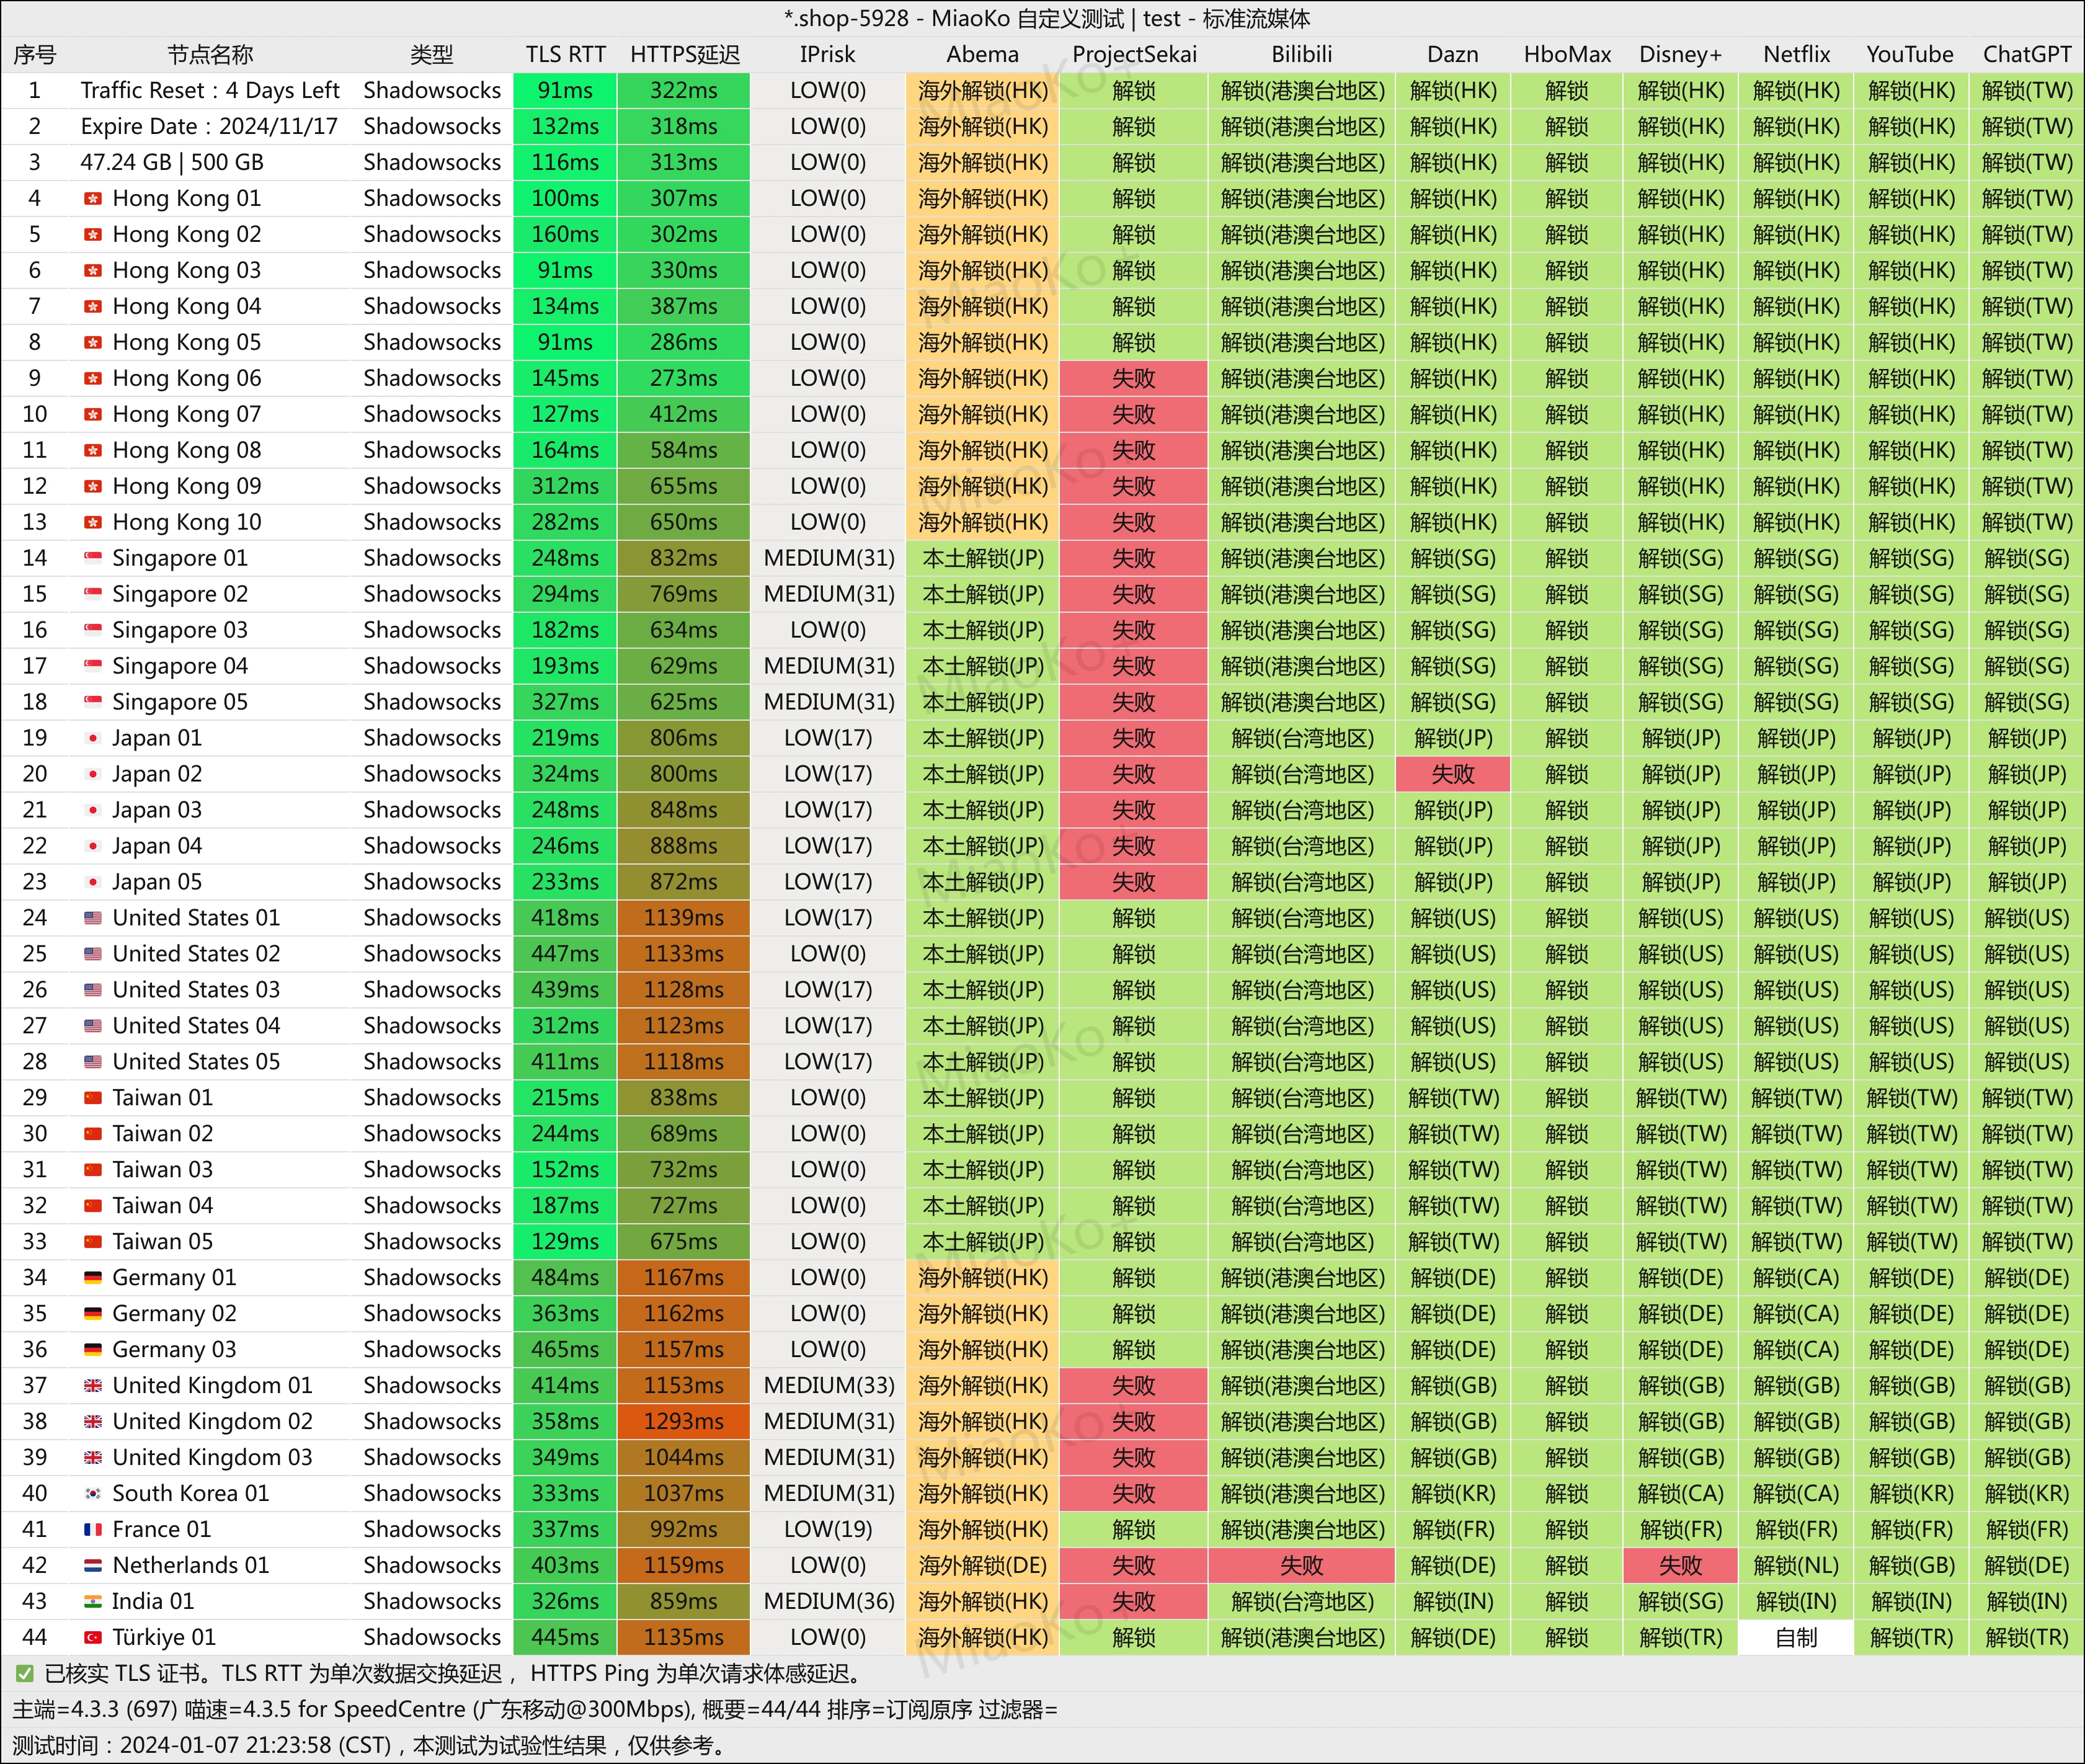Click the flag icon next to Hong Kong 06
This screenshot has width=2085, height=1764.
[x=93, y=379]
